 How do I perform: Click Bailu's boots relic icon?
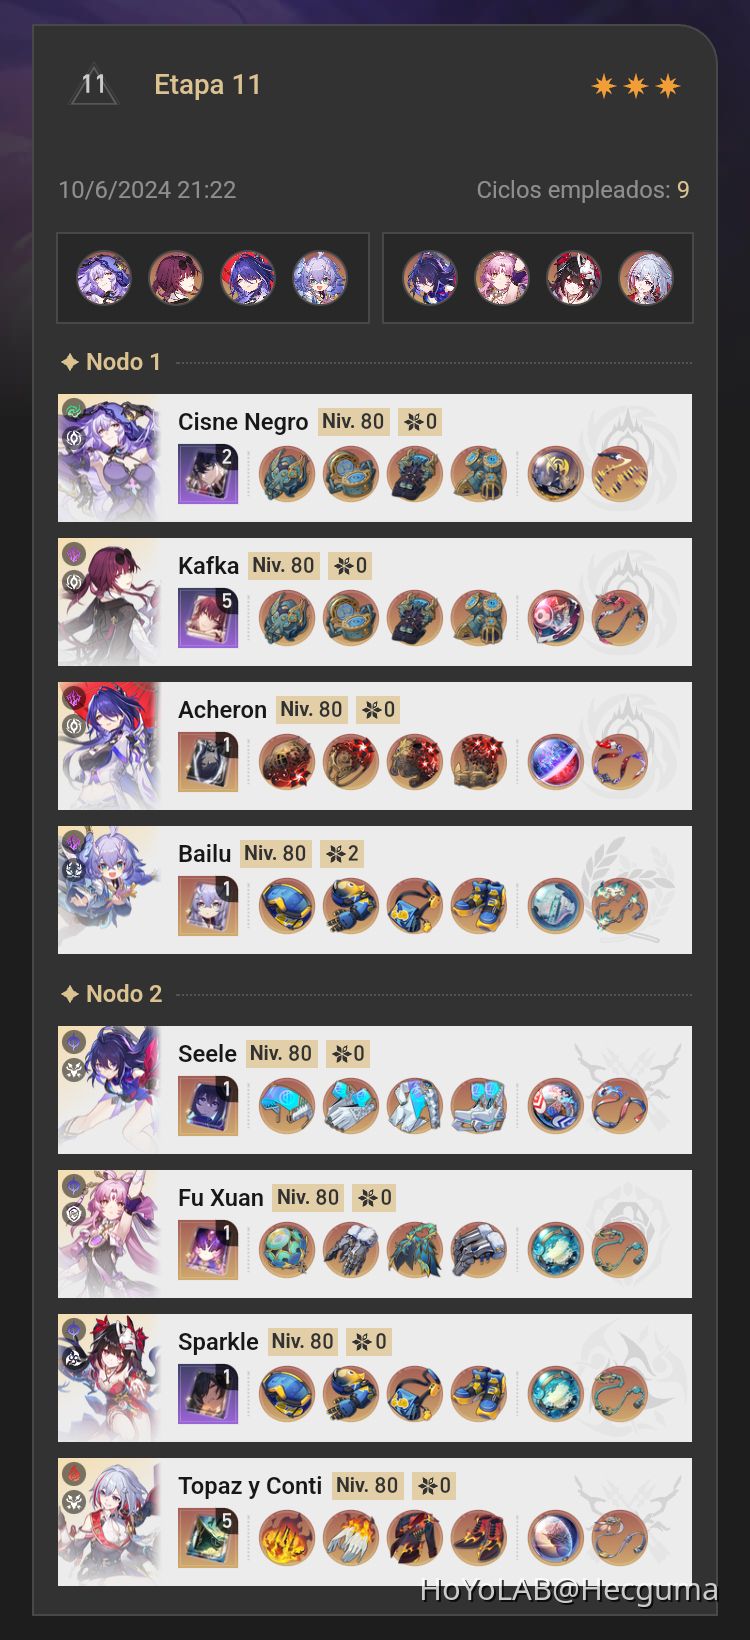coord(479,906)
